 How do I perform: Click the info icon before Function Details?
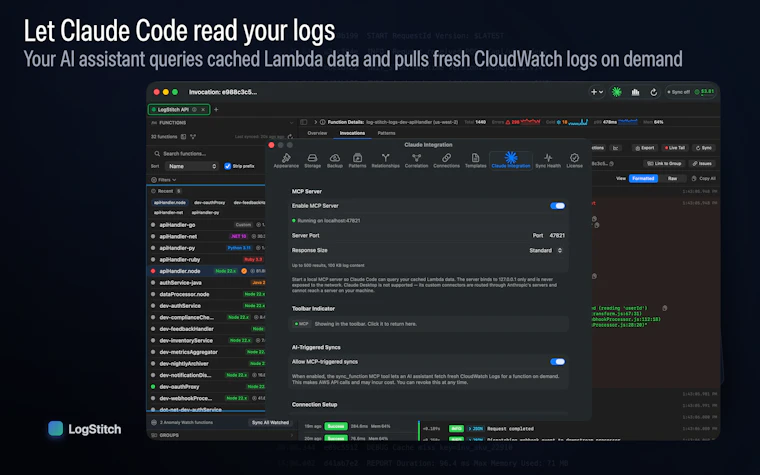click(x=322, y=122)
